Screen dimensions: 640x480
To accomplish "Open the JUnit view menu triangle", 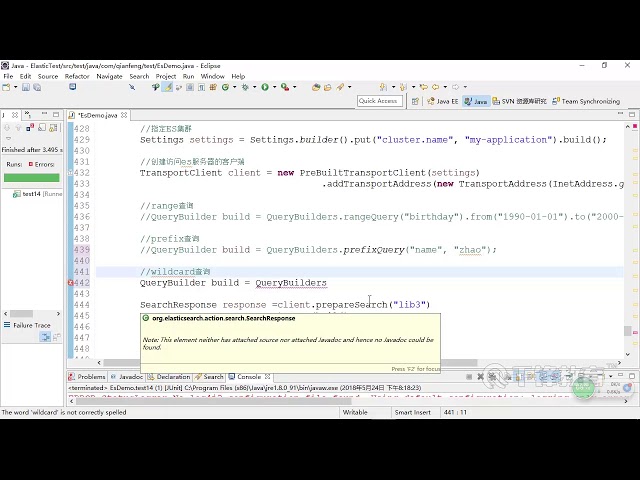I will [x=8, y=139].
